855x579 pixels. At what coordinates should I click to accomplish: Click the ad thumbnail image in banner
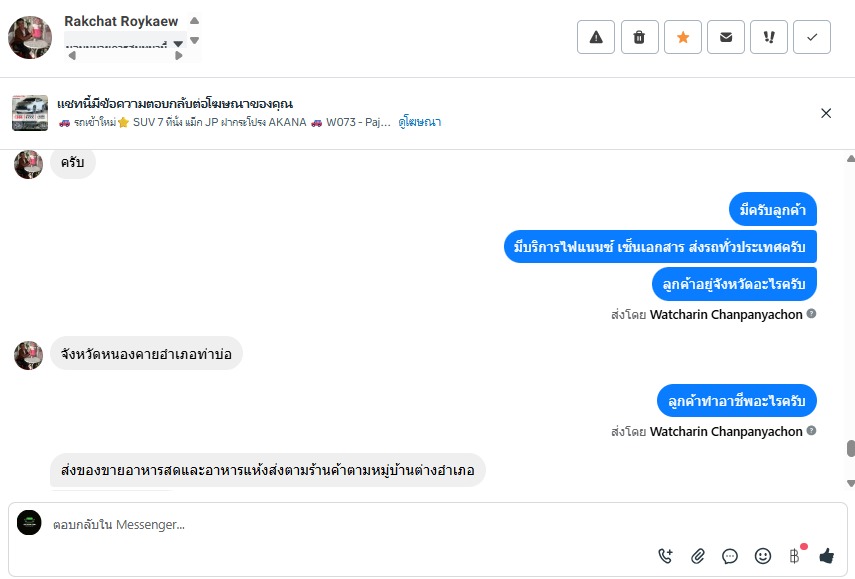coord(30,113)
